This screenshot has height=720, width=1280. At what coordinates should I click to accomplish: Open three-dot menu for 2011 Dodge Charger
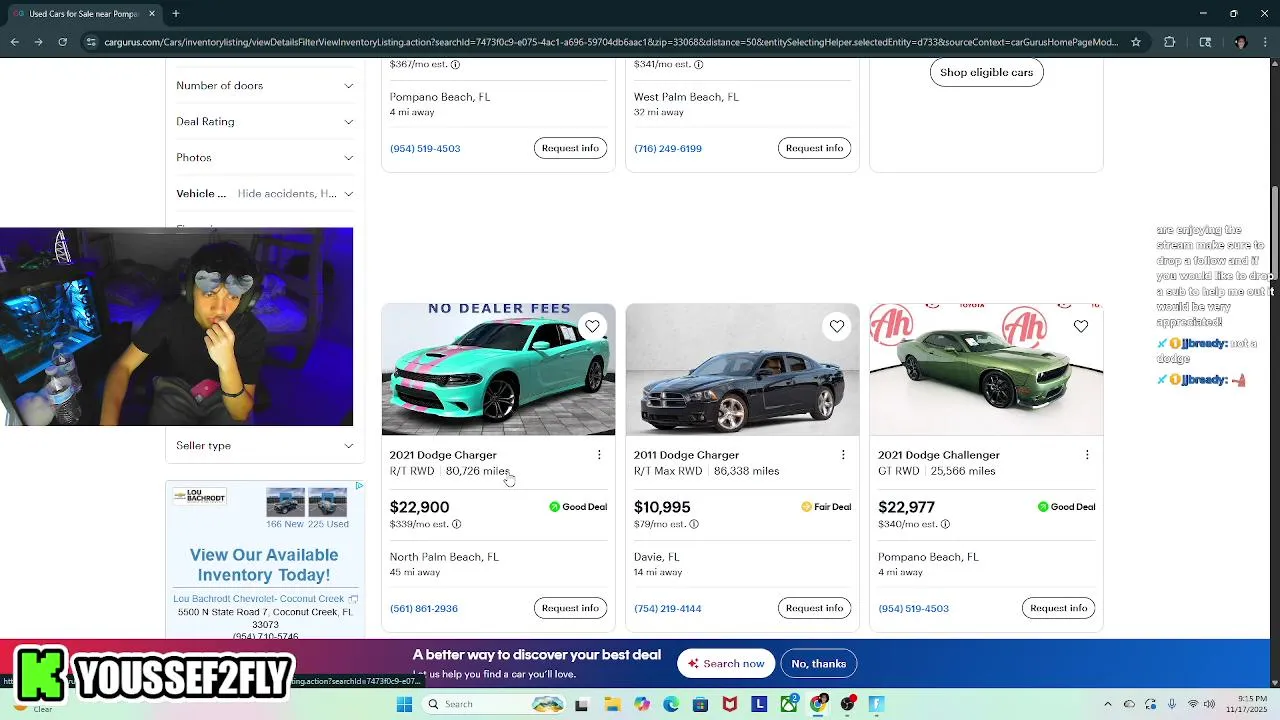point(843,455)
